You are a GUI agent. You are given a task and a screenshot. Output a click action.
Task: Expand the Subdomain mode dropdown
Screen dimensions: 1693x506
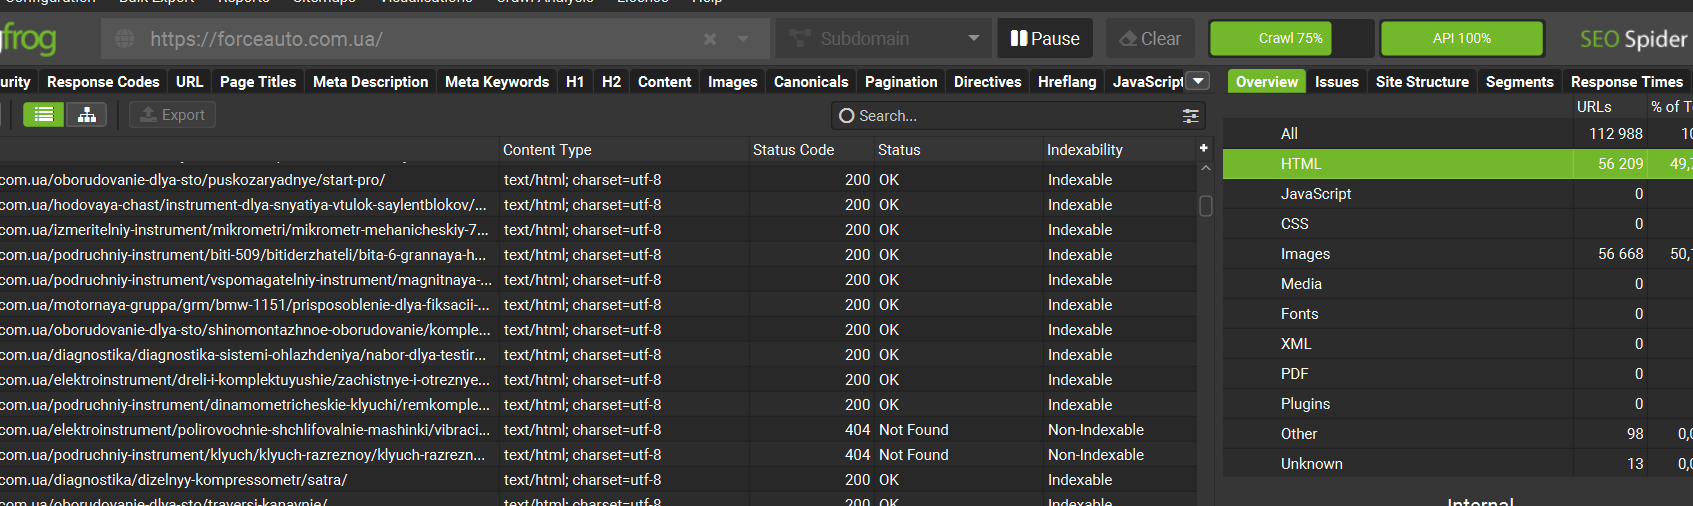tap(973, 39)
